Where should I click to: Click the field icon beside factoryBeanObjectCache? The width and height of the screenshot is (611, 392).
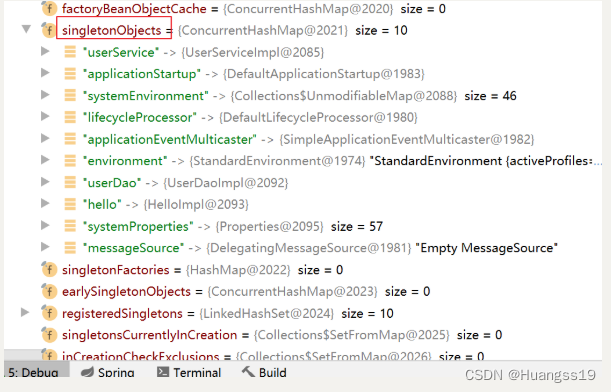(x=49, y=8)
